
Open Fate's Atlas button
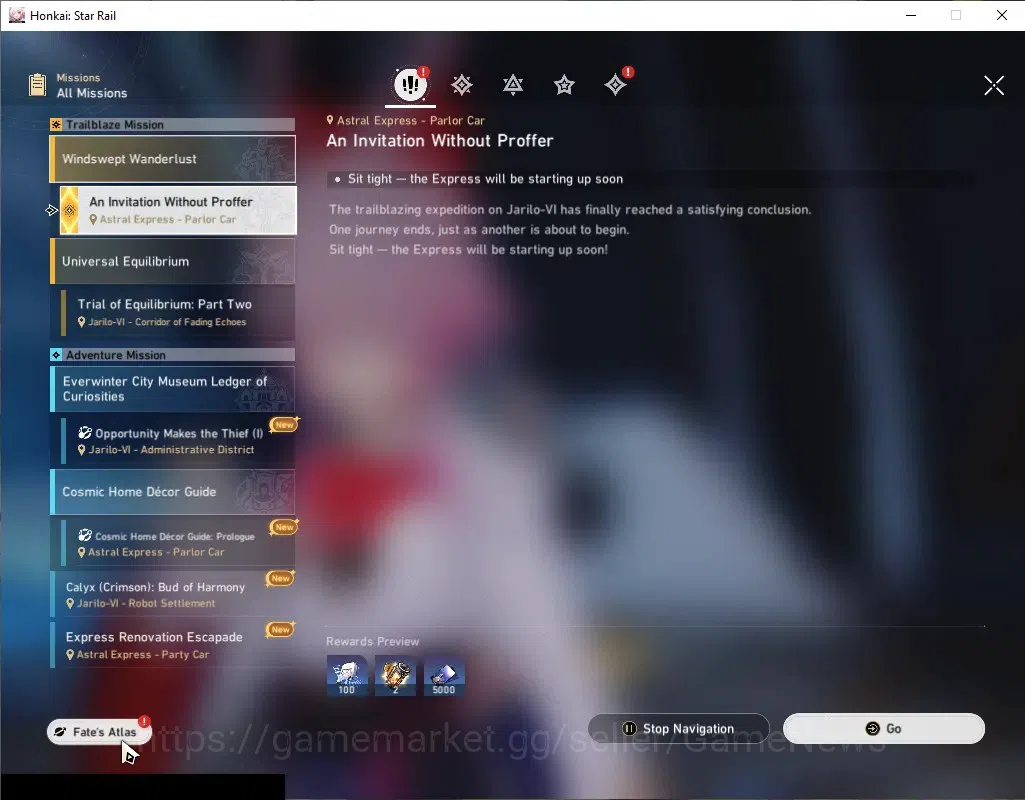click(x=99, y=731)
